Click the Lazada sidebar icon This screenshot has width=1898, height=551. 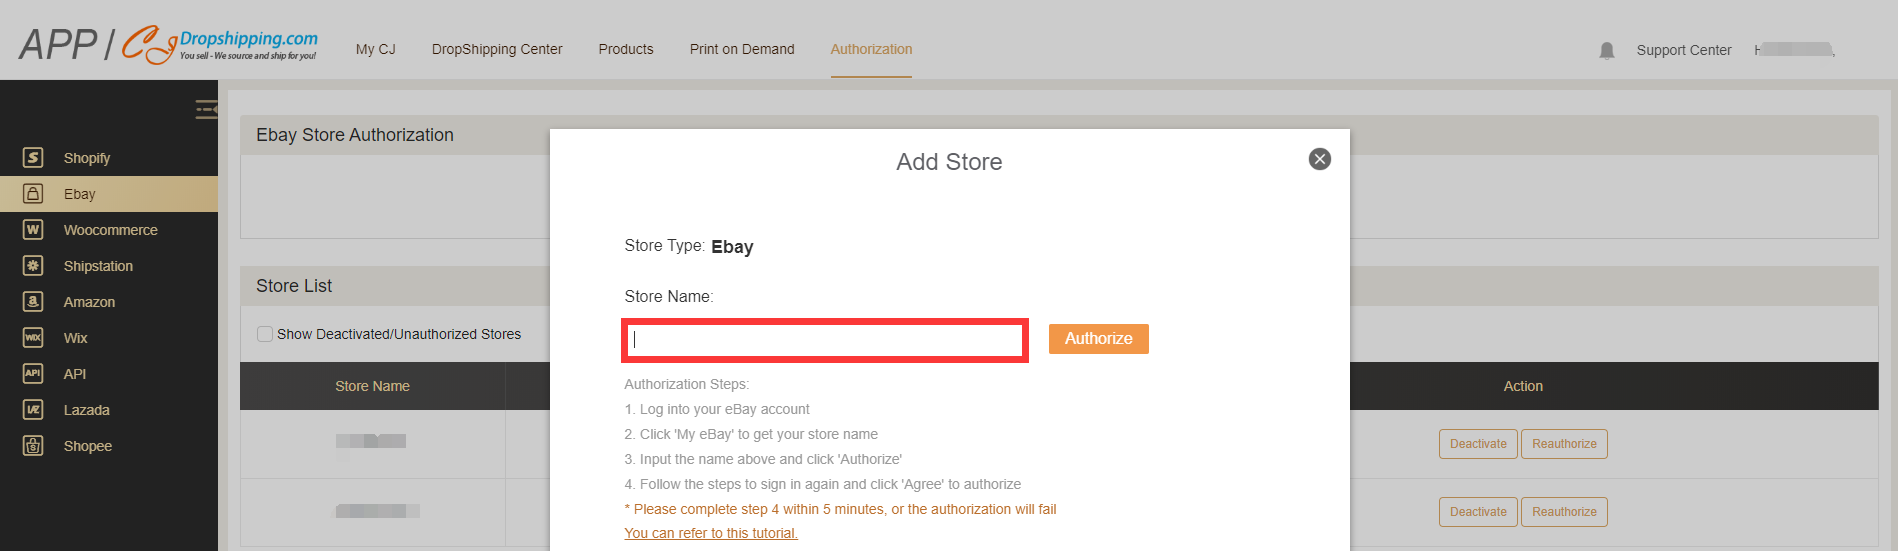click(33, 410)
